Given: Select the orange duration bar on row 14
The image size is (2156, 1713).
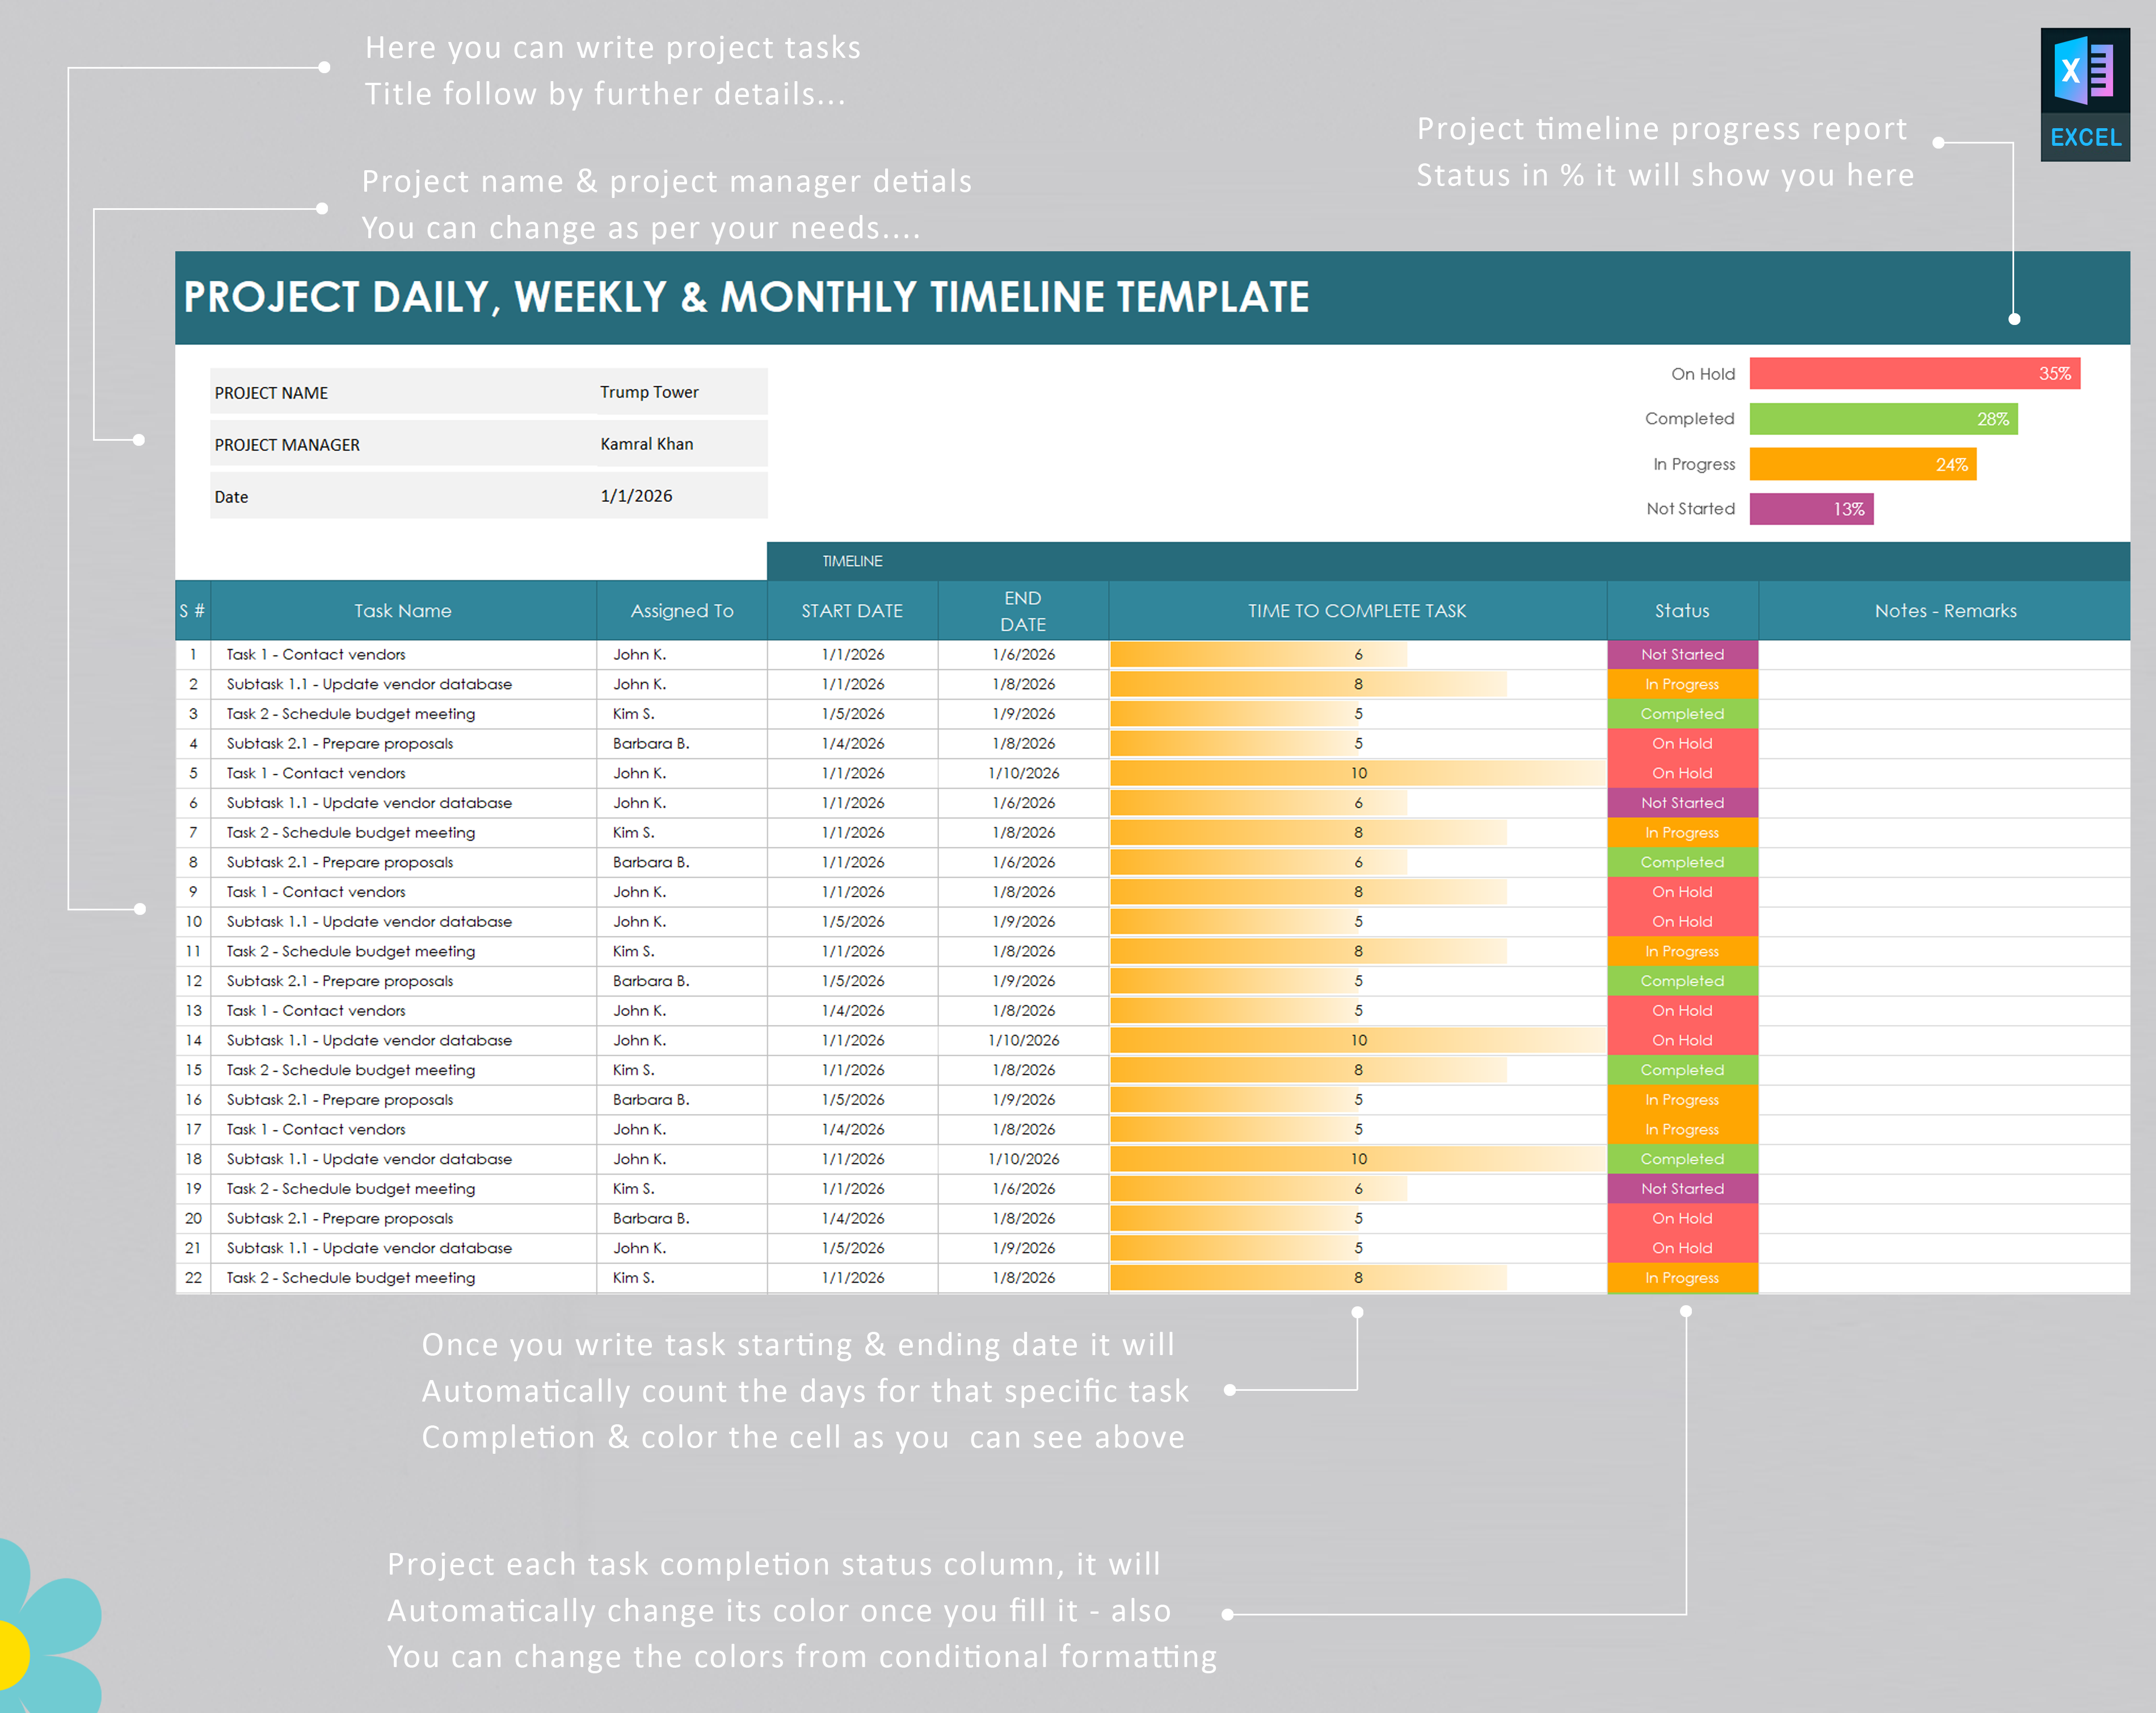Looking at the screenshot, I should tap(1357, 1040).
